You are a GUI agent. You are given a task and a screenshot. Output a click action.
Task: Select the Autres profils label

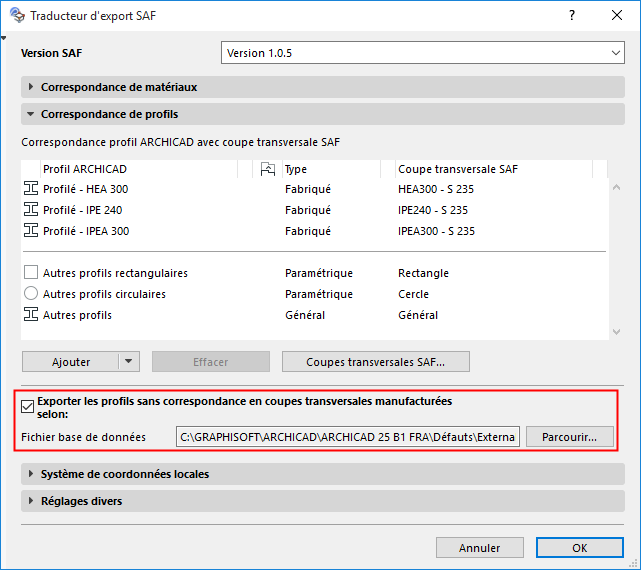tap(77, 315)
